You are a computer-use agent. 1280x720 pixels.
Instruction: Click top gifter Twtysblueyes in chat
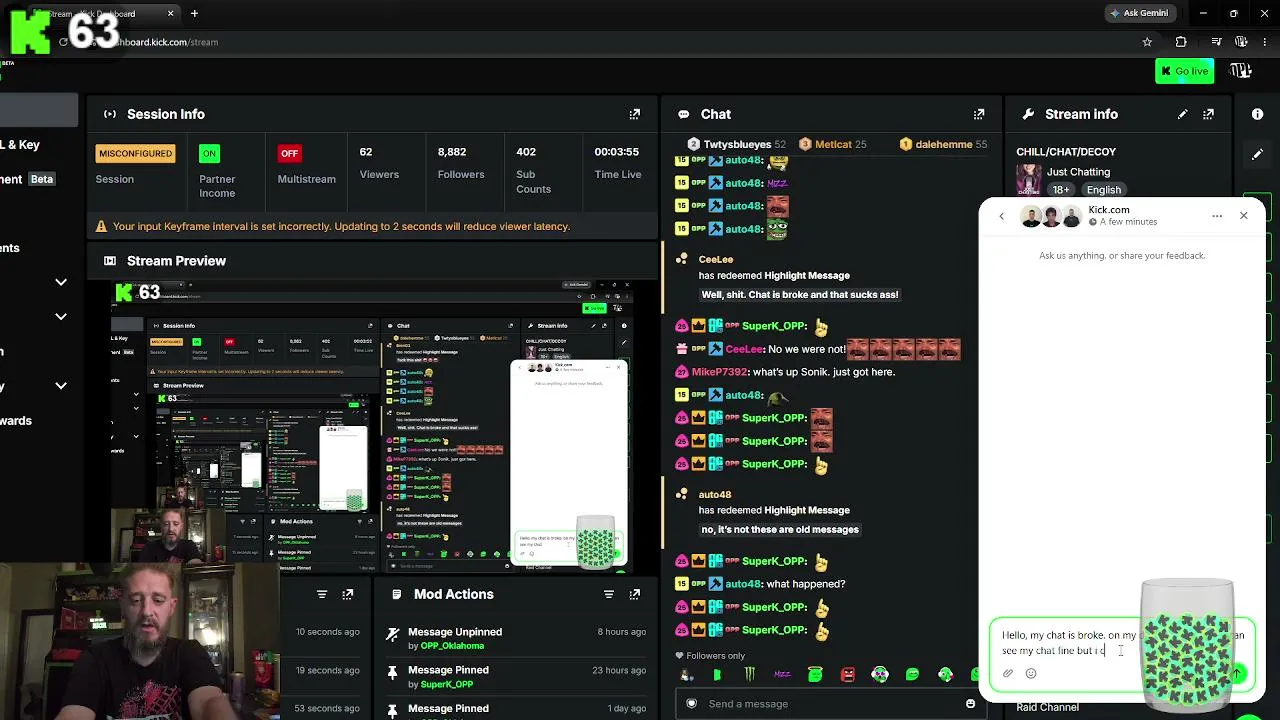(x=737, y=144)
